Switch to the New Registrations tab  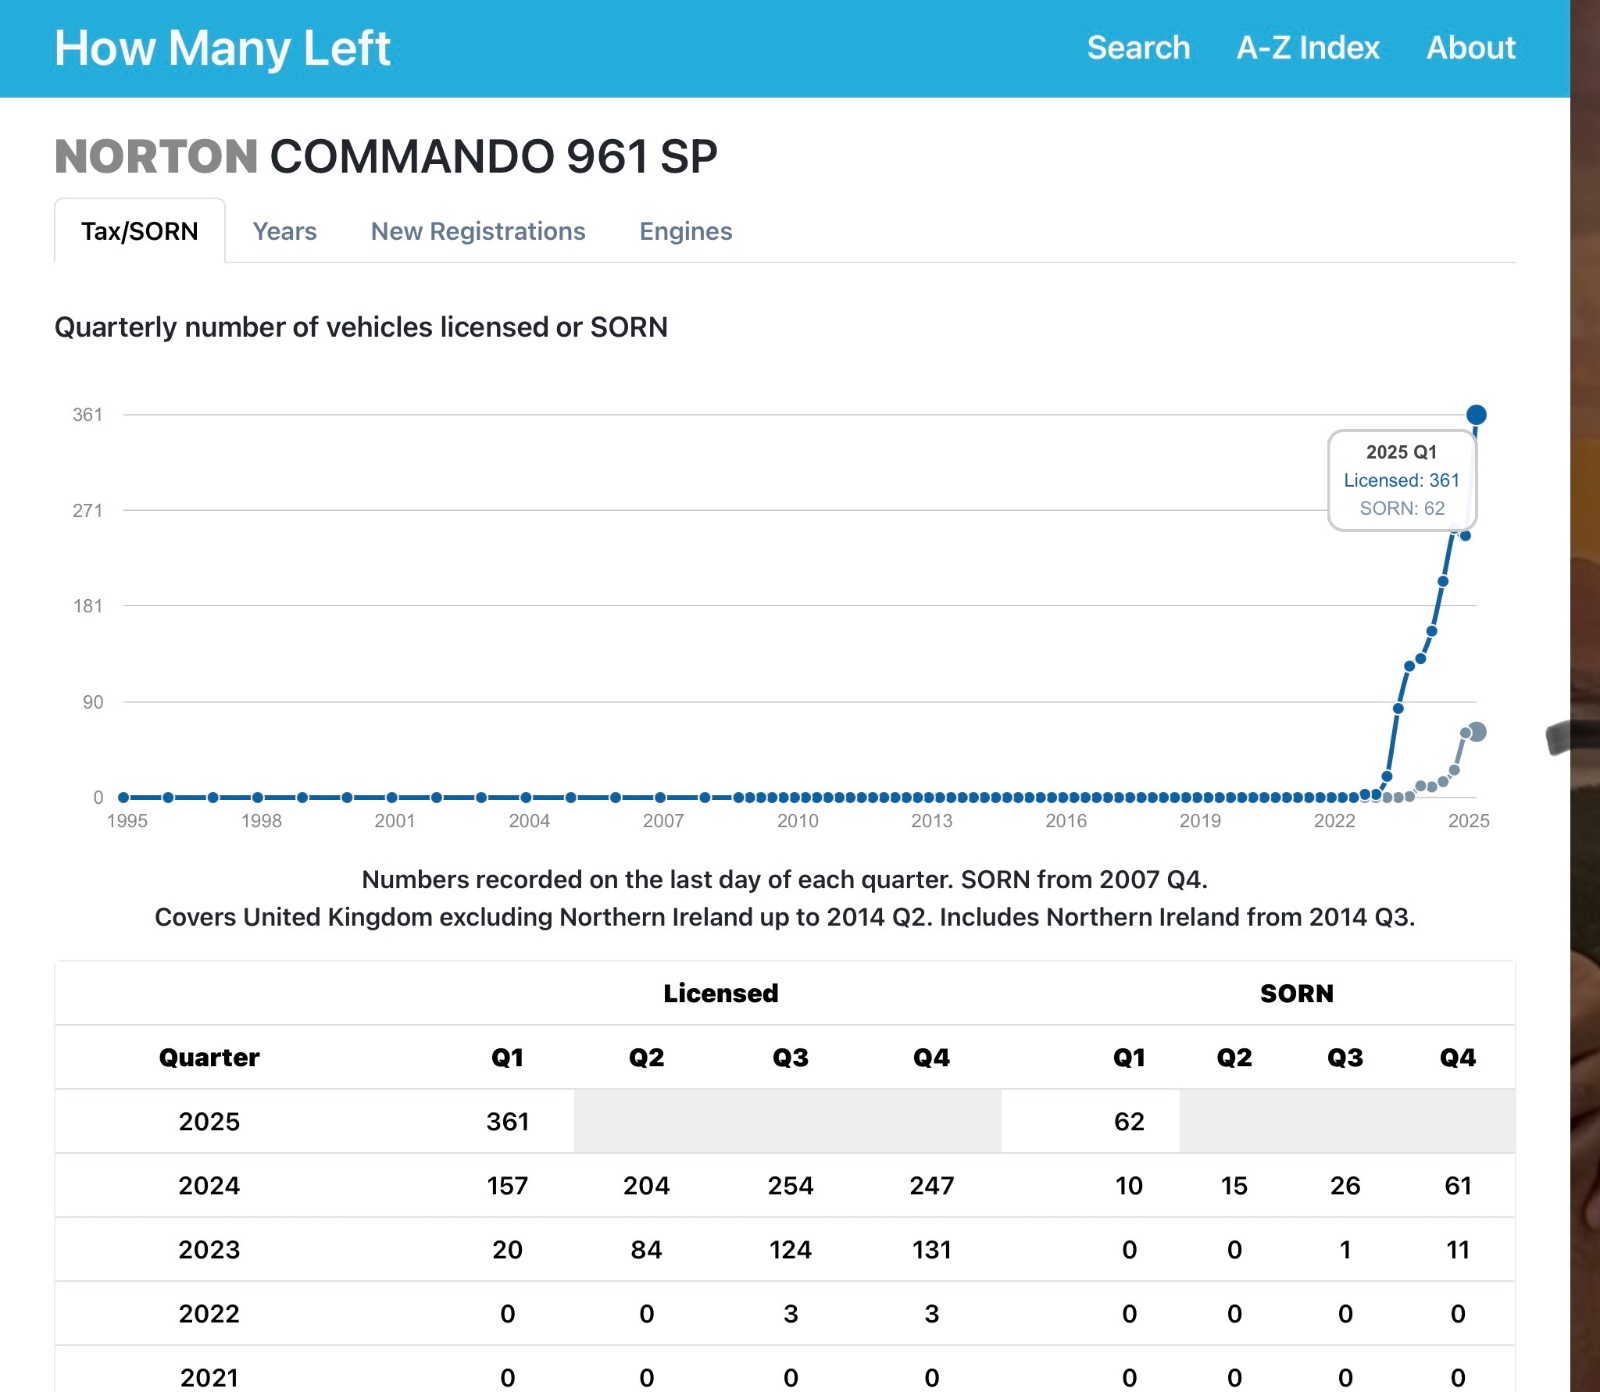click(x=478, y=231)
